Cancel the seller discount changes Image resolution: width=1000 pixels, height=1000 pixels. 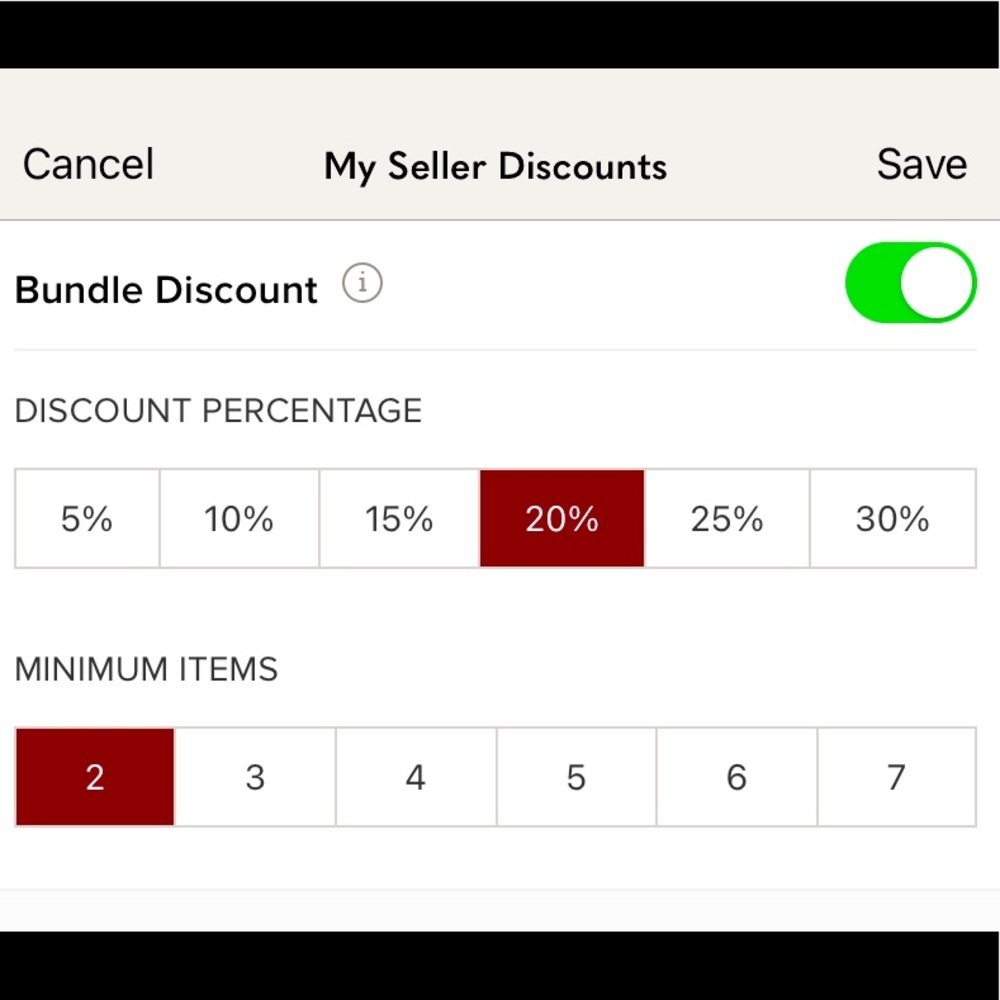(87, 164)
